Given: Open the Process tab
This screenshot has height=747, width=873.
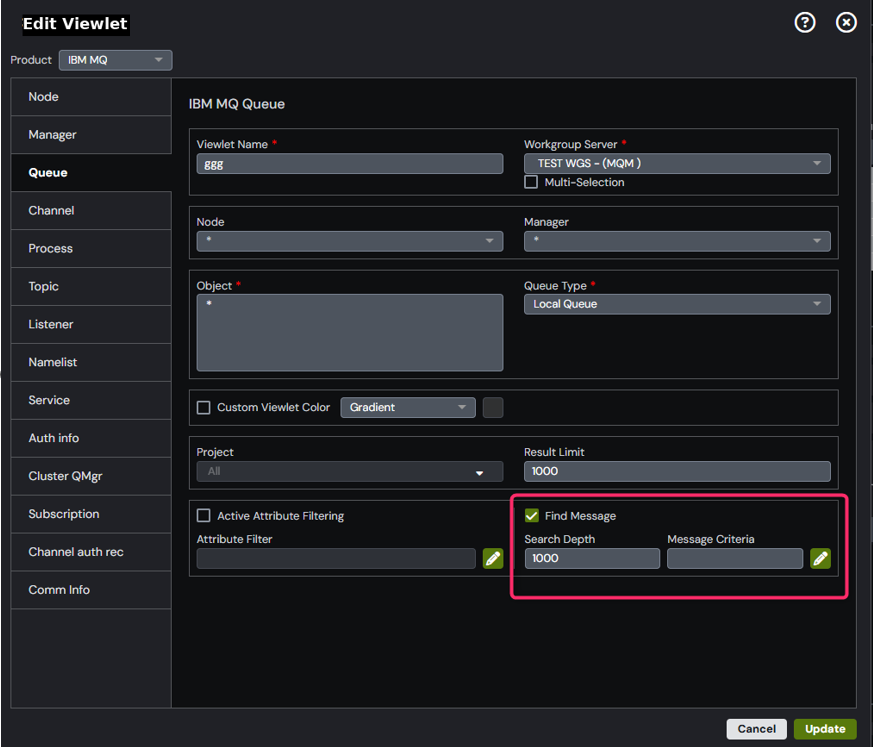Looking at the screenshot, I should (91, 248).
